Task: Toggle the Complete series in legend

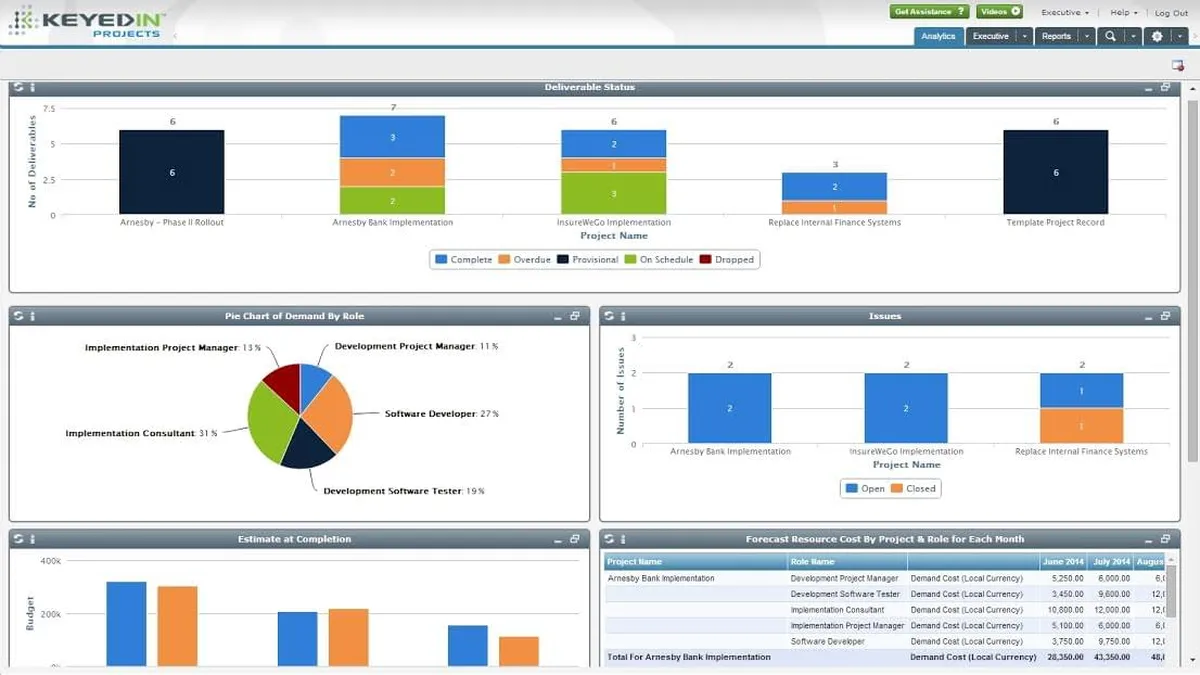Action: [464, 260]
